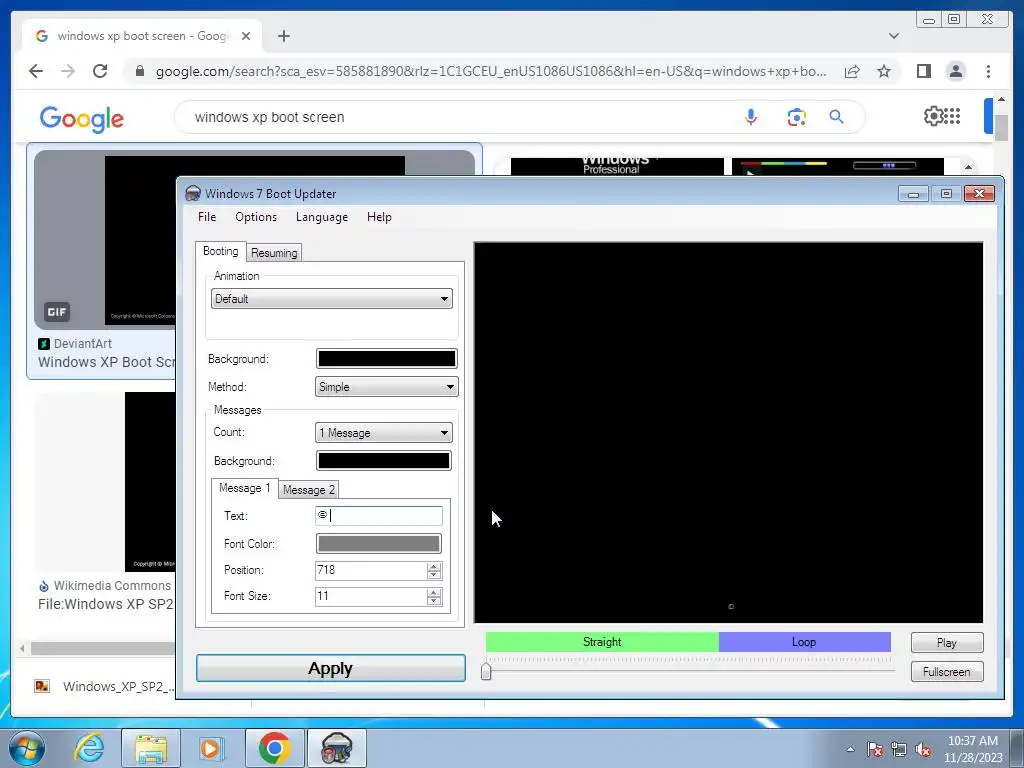
Task: Search by voice microphone icon
Action: [x=751, y=117]
